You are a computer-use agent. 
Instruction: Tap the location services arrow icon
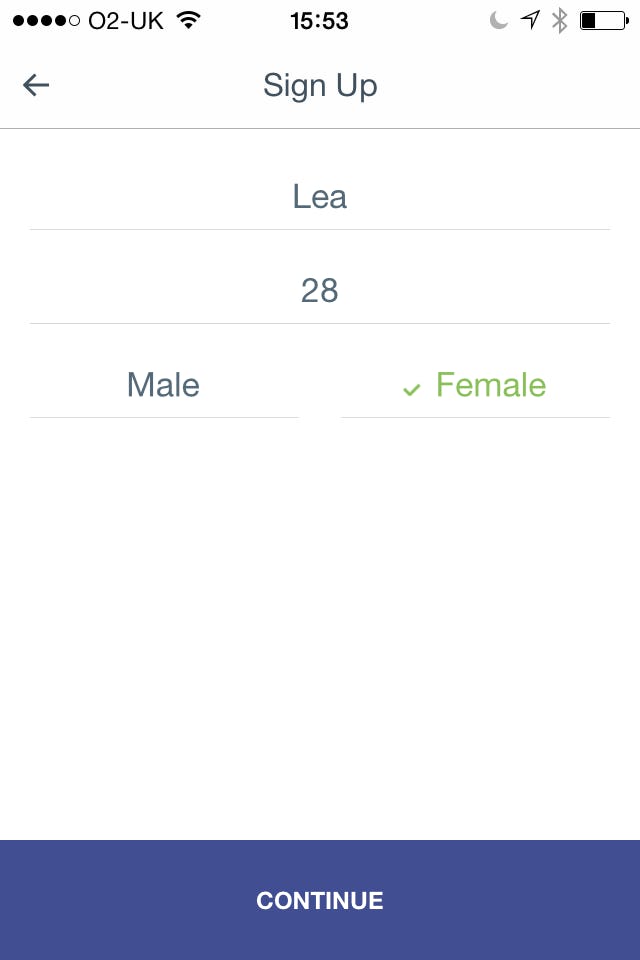tap(530, 20)
